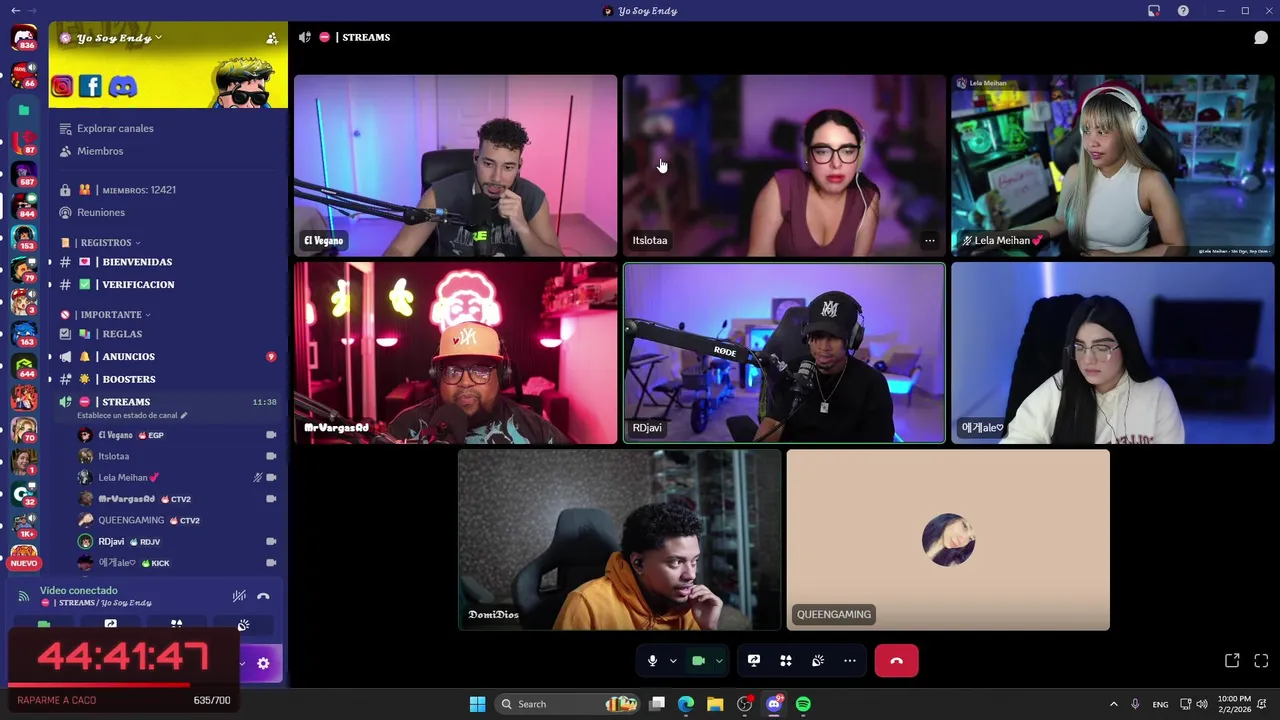Open the soundboard in call control bar
Viewport: 1280px width, 720px height.
tap(818, 661)
